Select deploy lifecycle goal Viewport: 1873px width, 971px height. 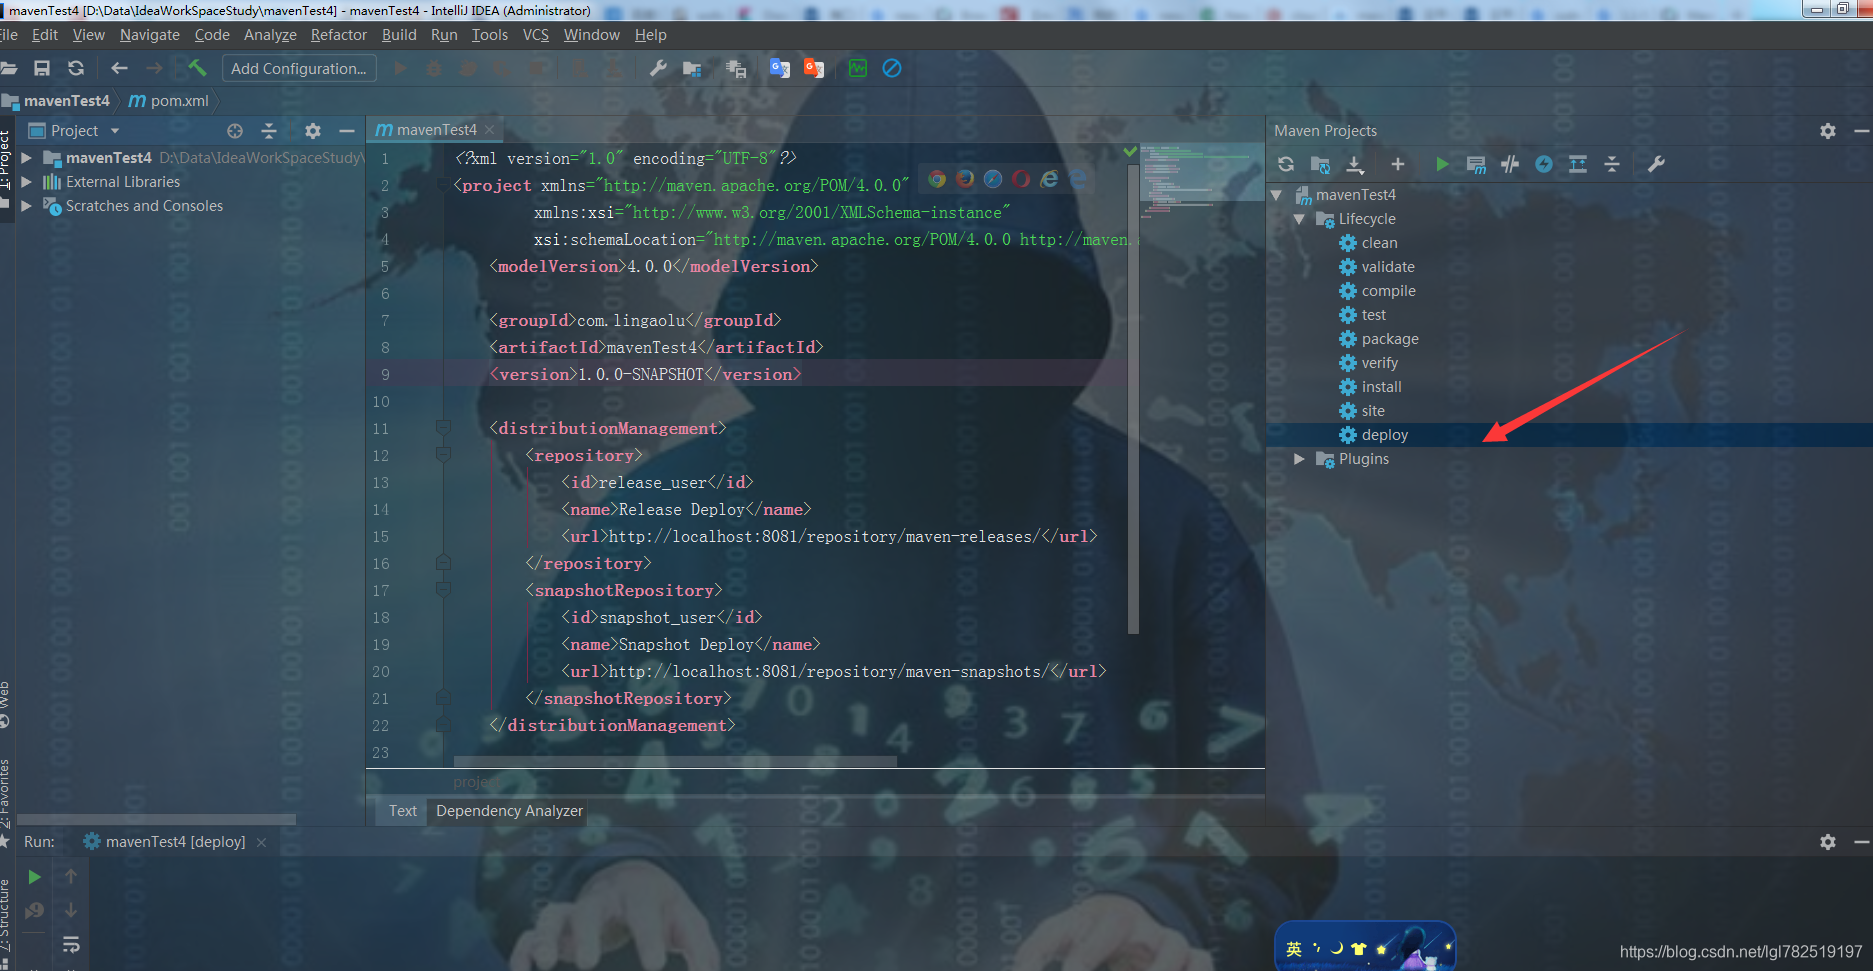coord(1384,435)
